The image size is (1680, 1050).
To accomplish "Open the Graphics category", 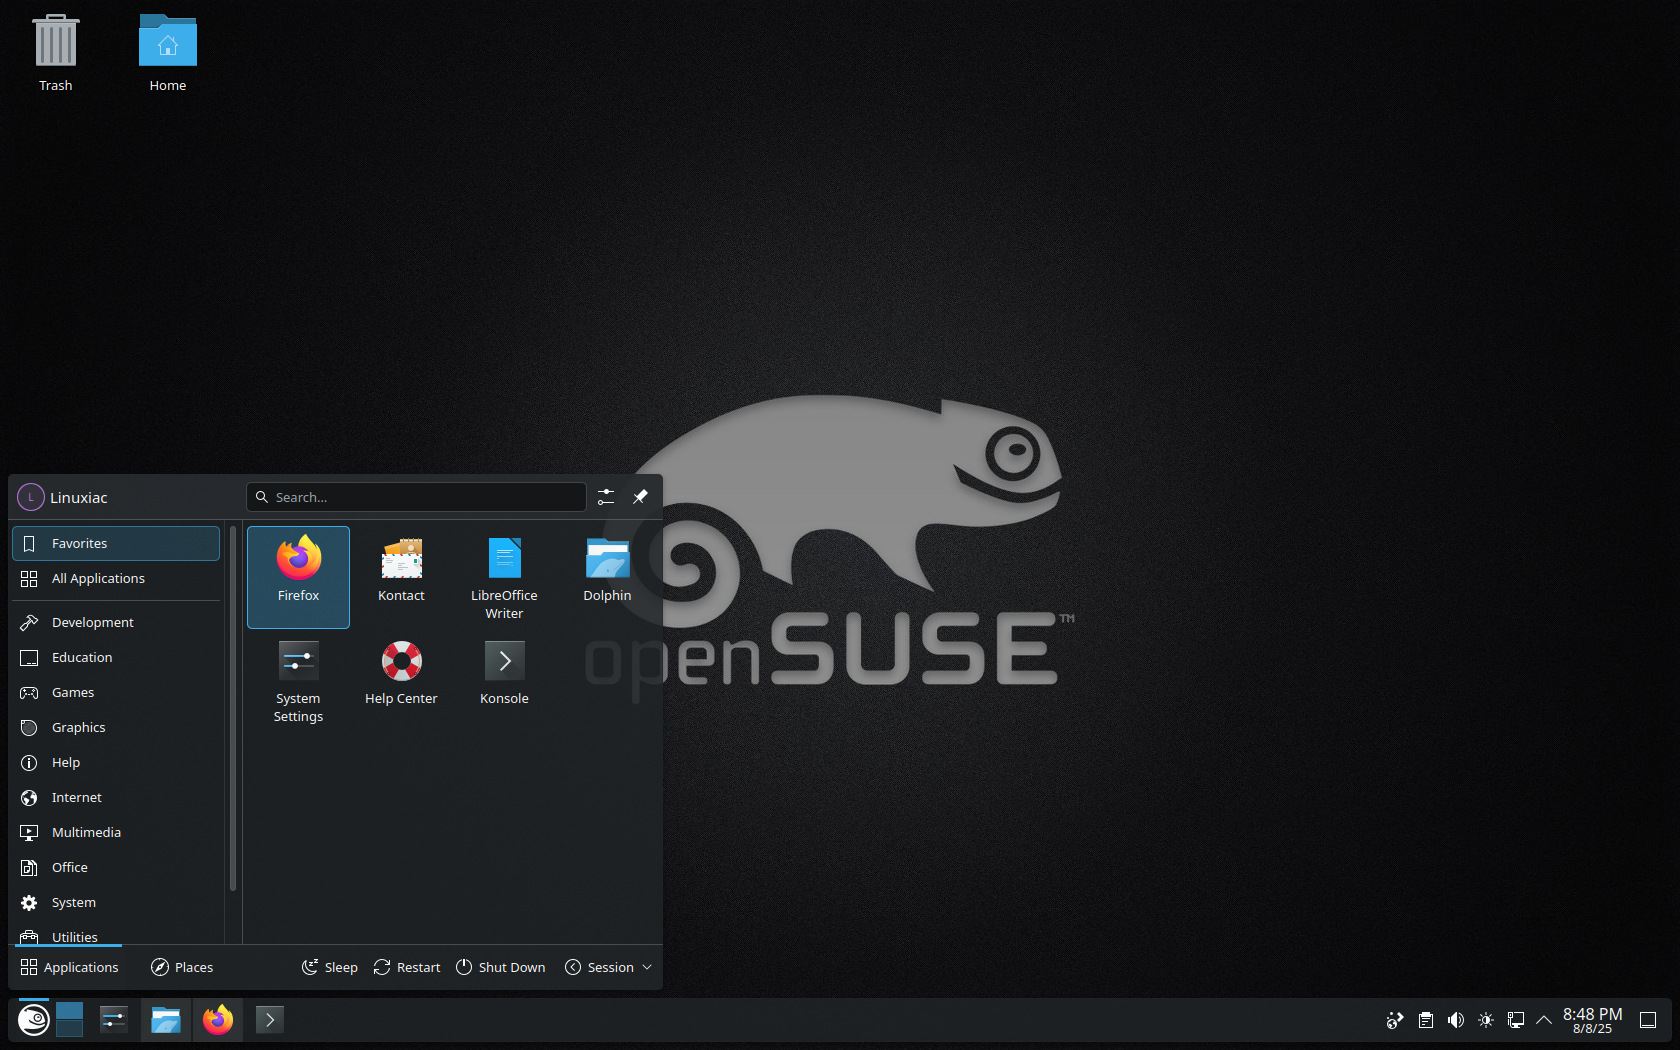I will pyautogui.click(x=116, y=727).
